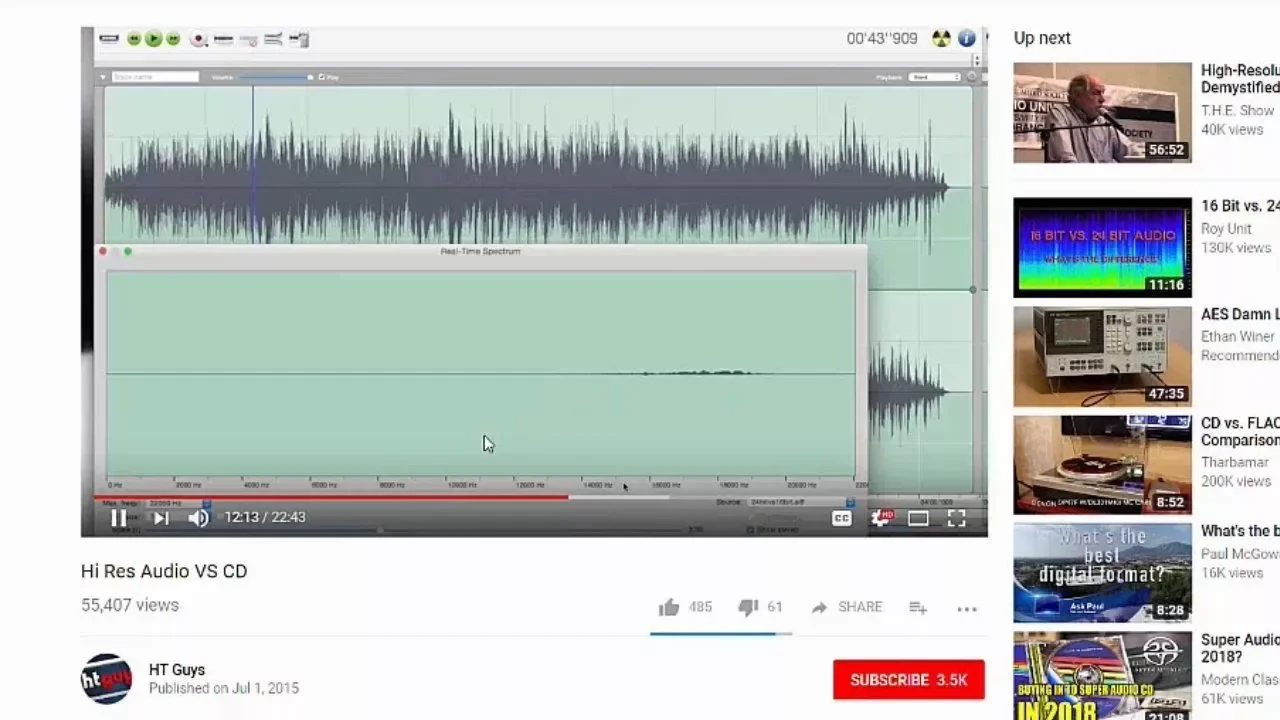Open the 'AES Damn L' video title

pyautogui.click(x=1240, y=314)
